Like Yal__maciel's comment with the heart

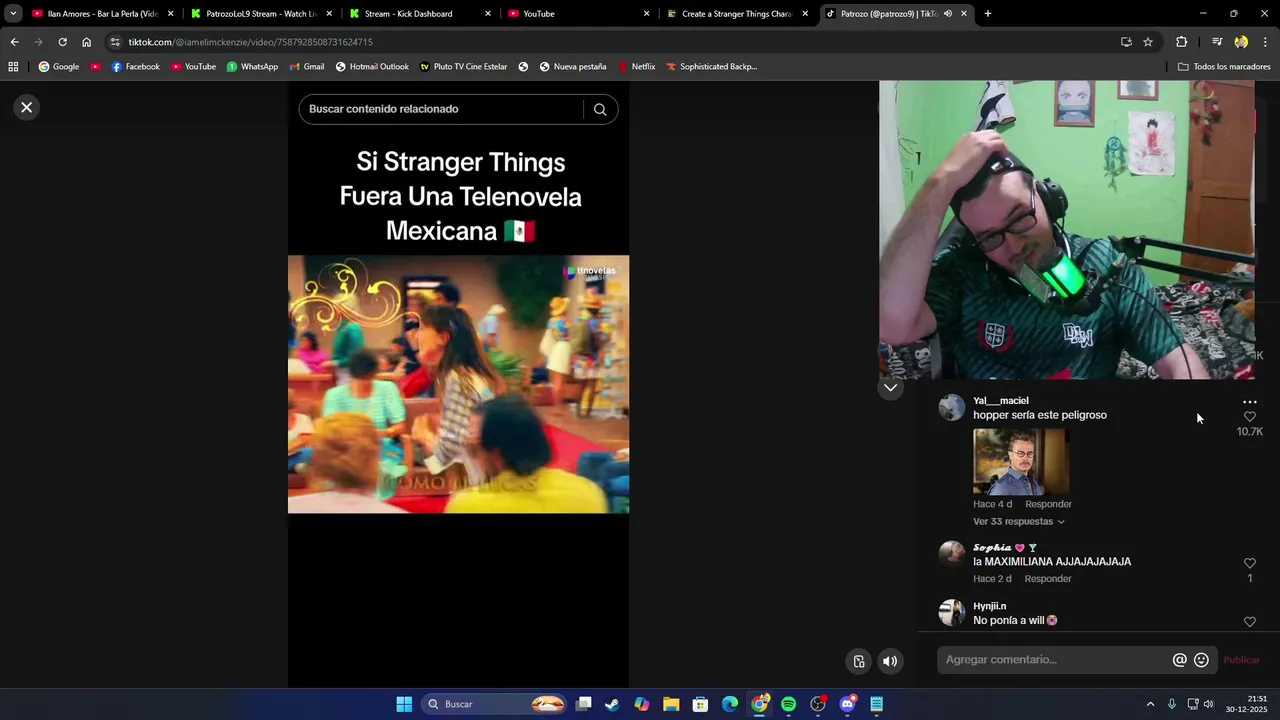[1250, 417]
